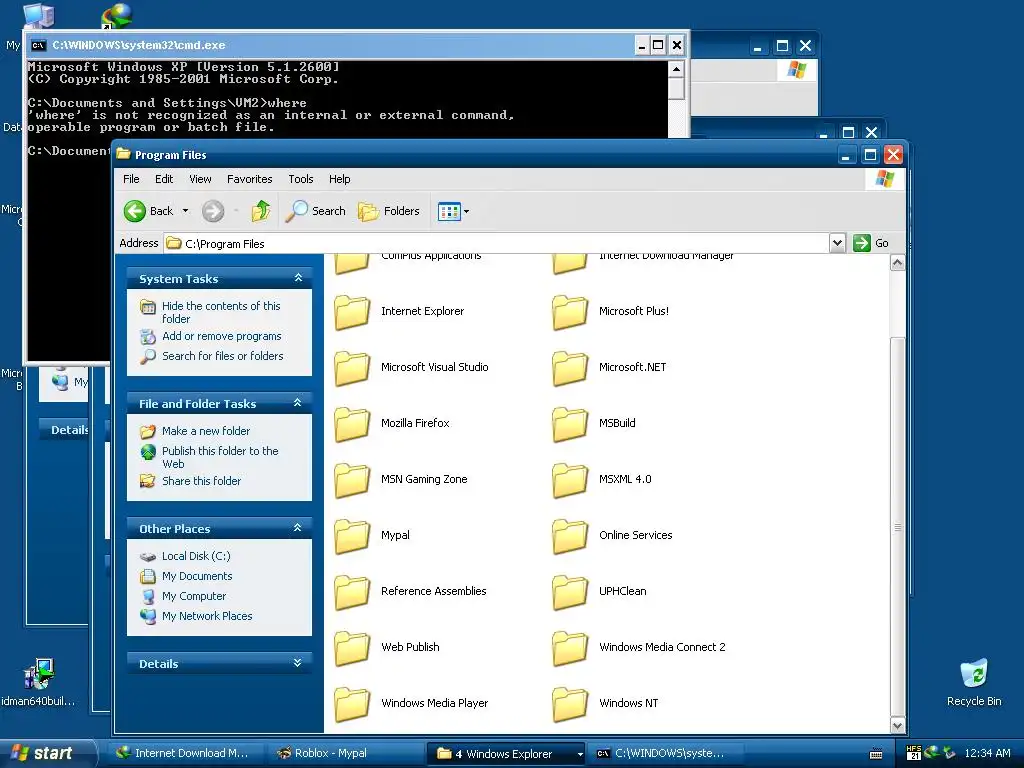The width and height of the screenshot is (1024, 768).
Task: Switch to the cmd.exe taskbar button
Action: (667, 754)
